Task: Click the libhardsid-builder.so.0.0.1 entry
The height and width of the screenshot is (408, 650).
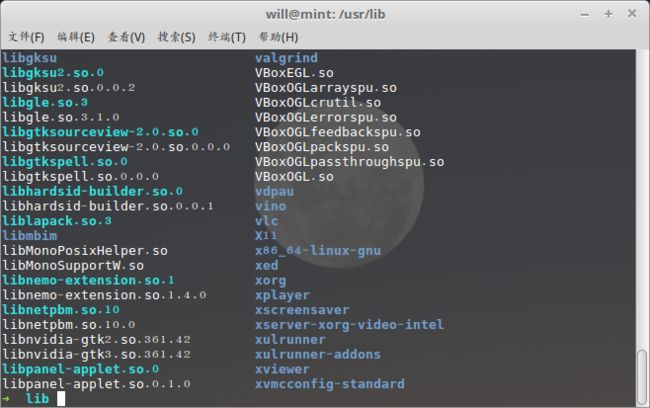Action: pos(108,206)
